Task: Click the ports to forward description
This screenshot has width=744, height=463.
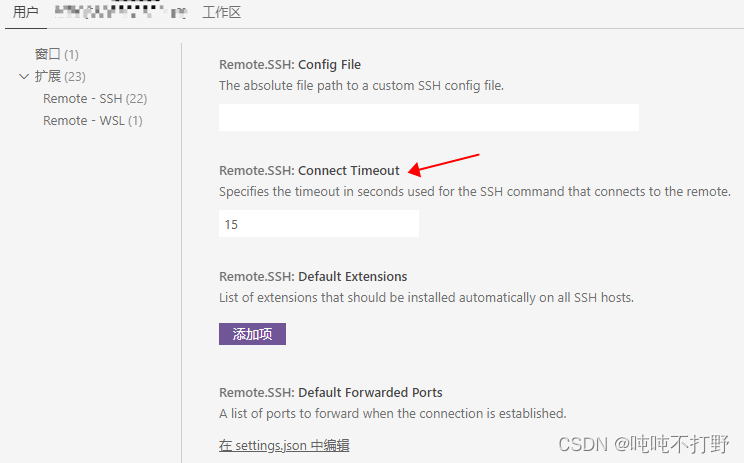Action: point(392,413)
